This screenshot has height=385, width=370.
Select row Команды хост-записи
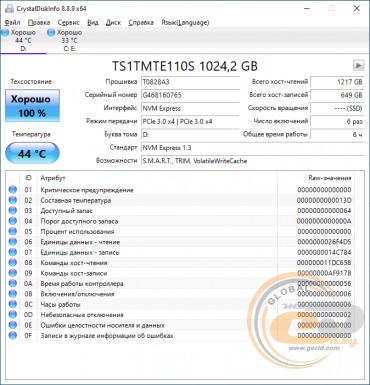(x=180, y=273)
